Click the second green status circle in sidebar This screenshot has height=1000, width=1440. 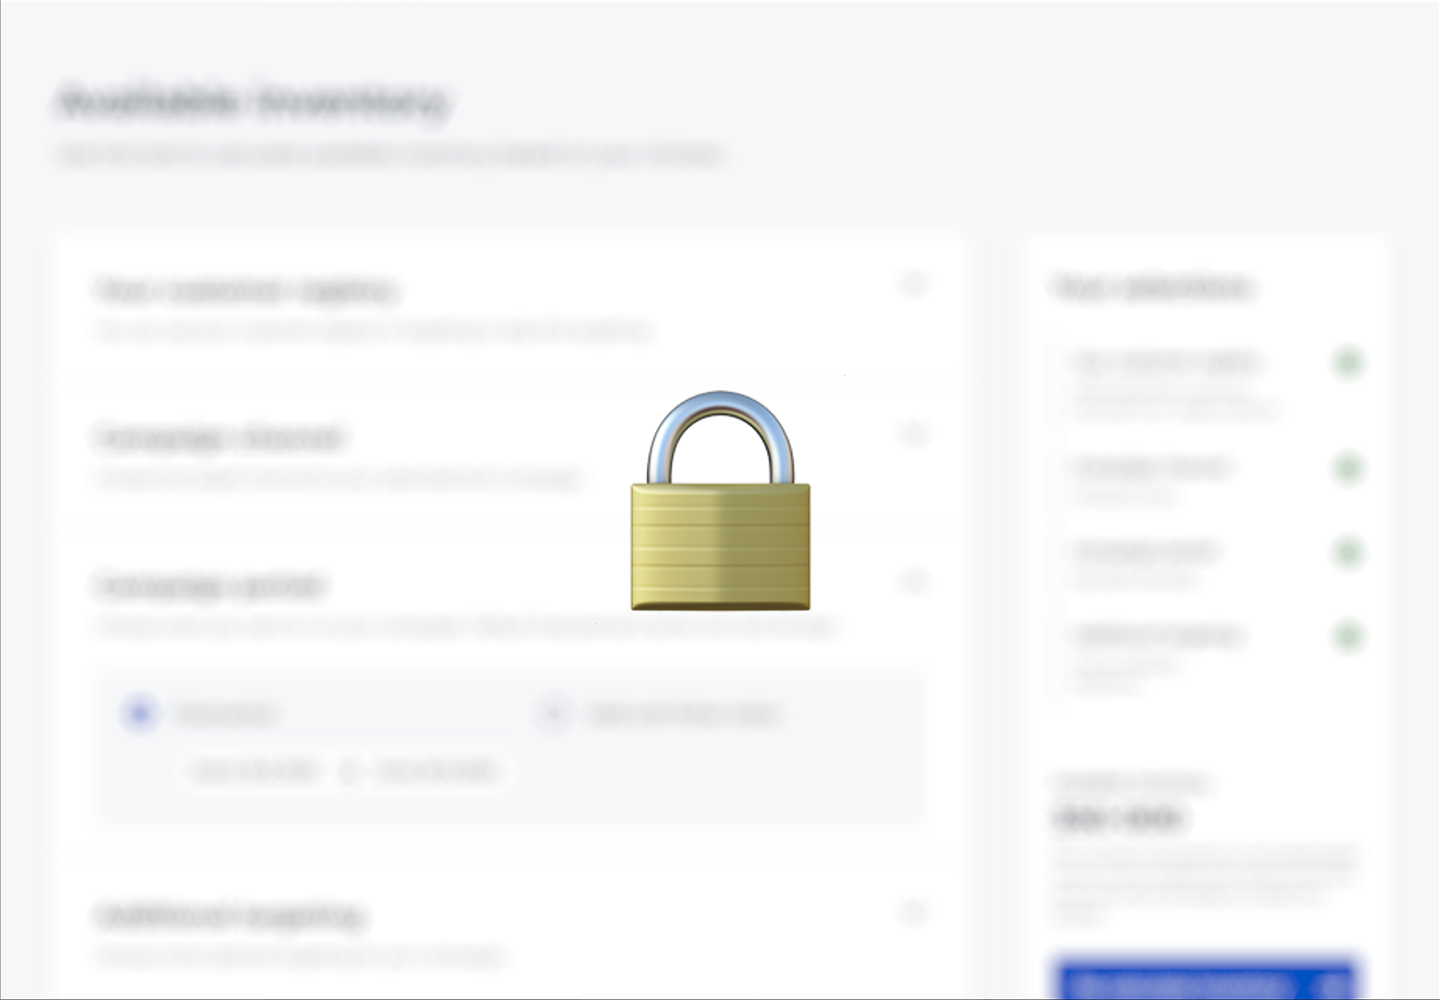tap(1349, 468)
